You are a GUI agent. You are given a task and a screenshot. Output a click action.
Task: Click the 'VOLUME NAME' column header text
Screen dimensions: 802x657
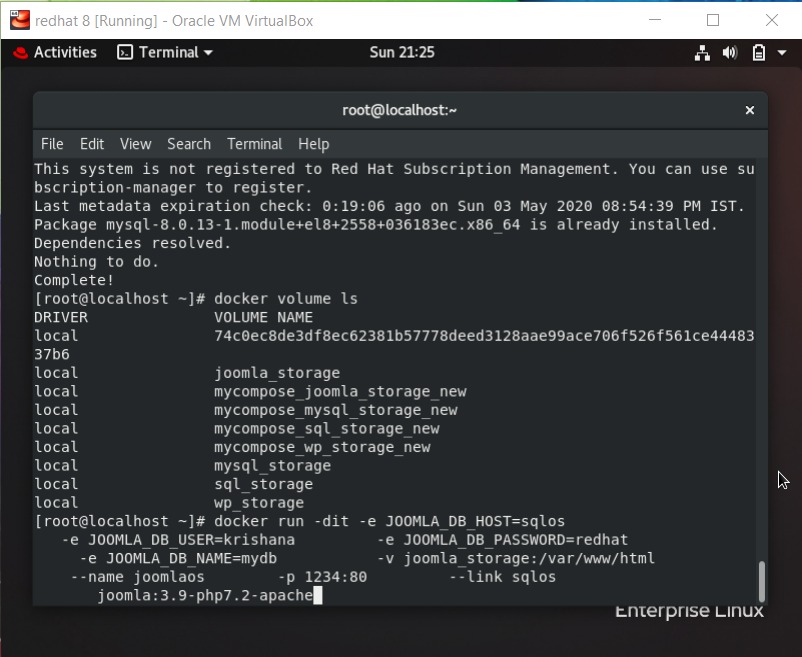click(x=263, y=318)
